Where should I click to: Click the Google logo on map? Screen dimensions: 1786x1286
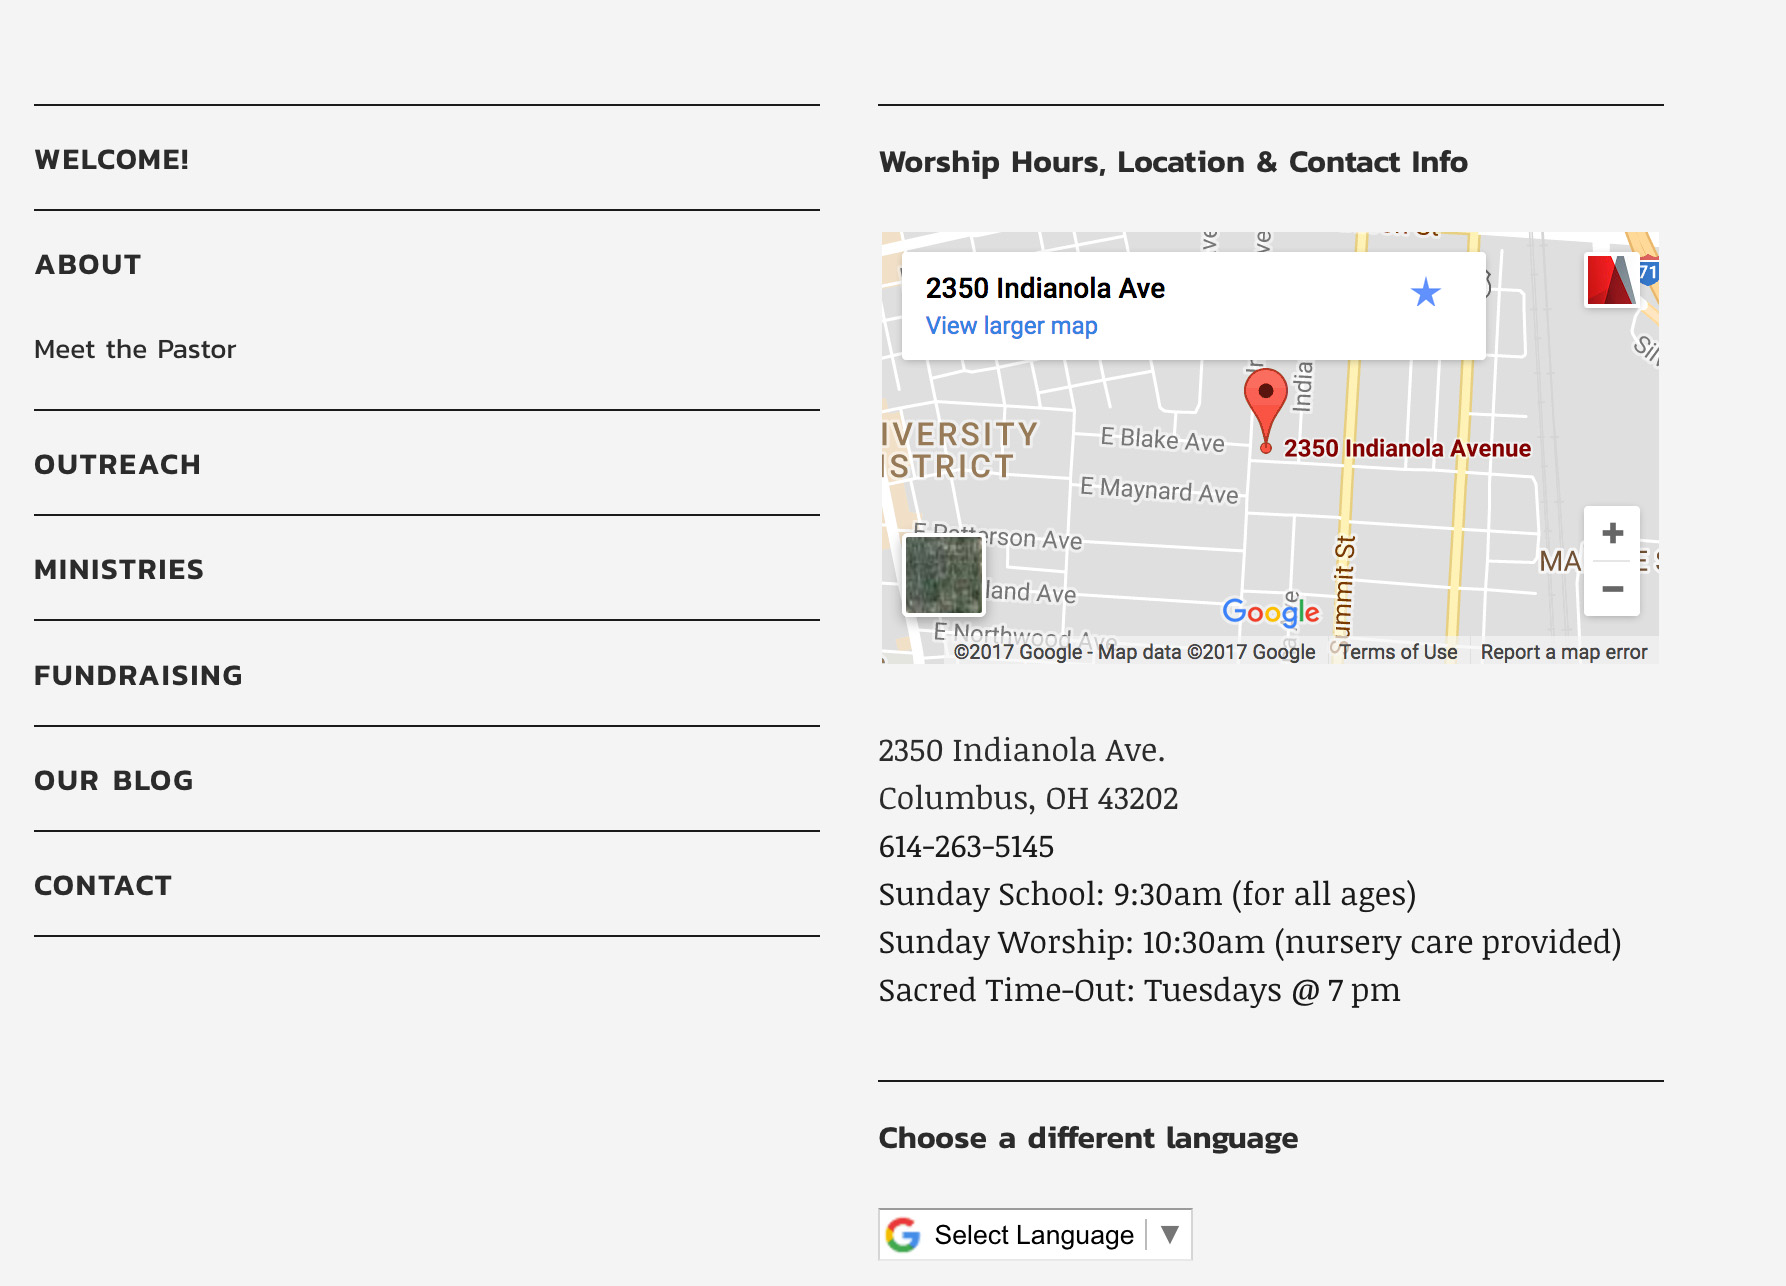[1270, 612]
